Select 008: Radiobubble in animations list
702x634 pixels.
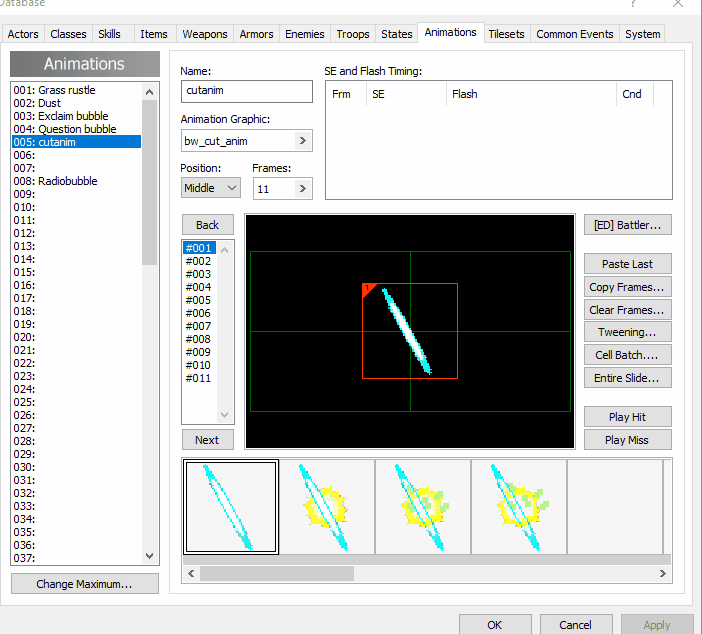[x=55, y=181]
